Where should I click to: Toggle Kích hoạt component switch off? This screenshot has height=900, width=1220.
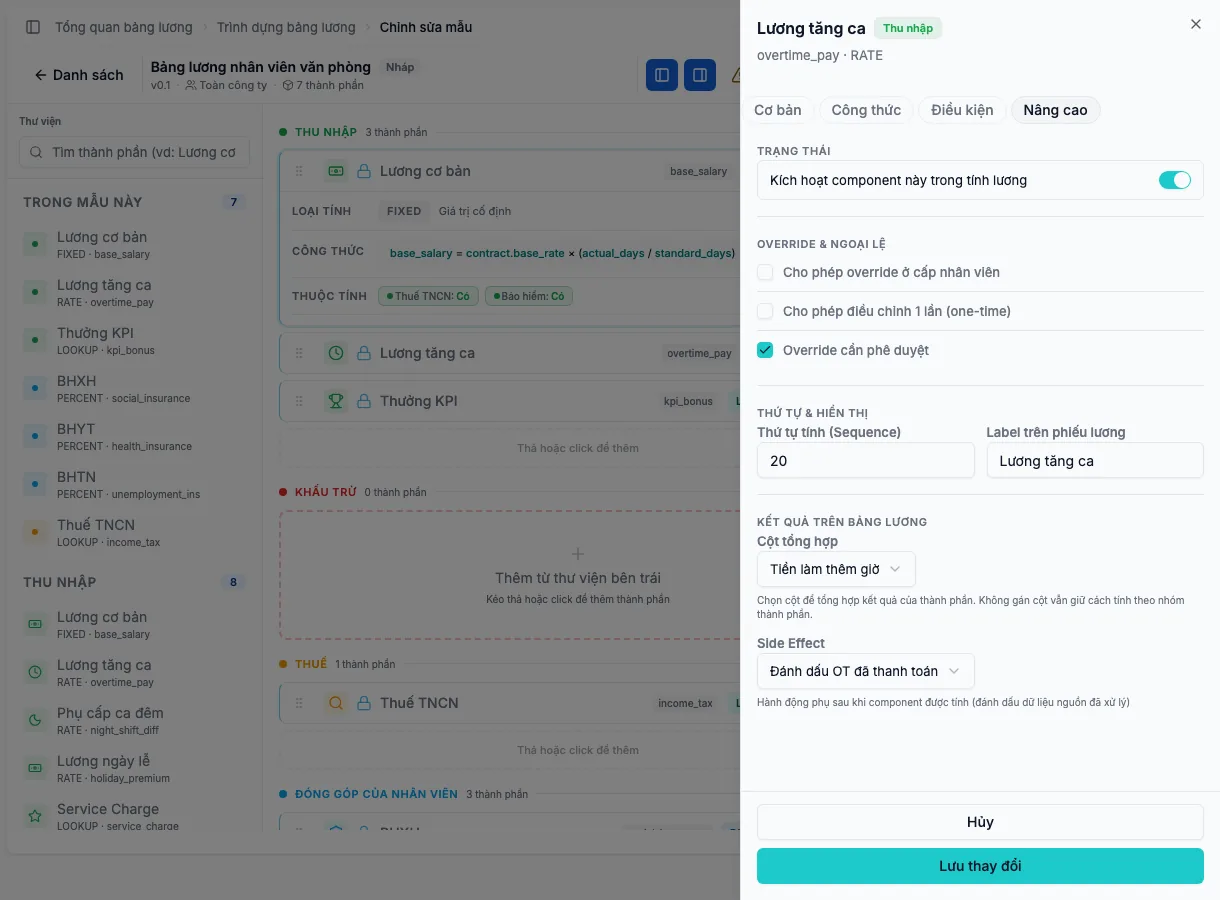click(1175, 180)
